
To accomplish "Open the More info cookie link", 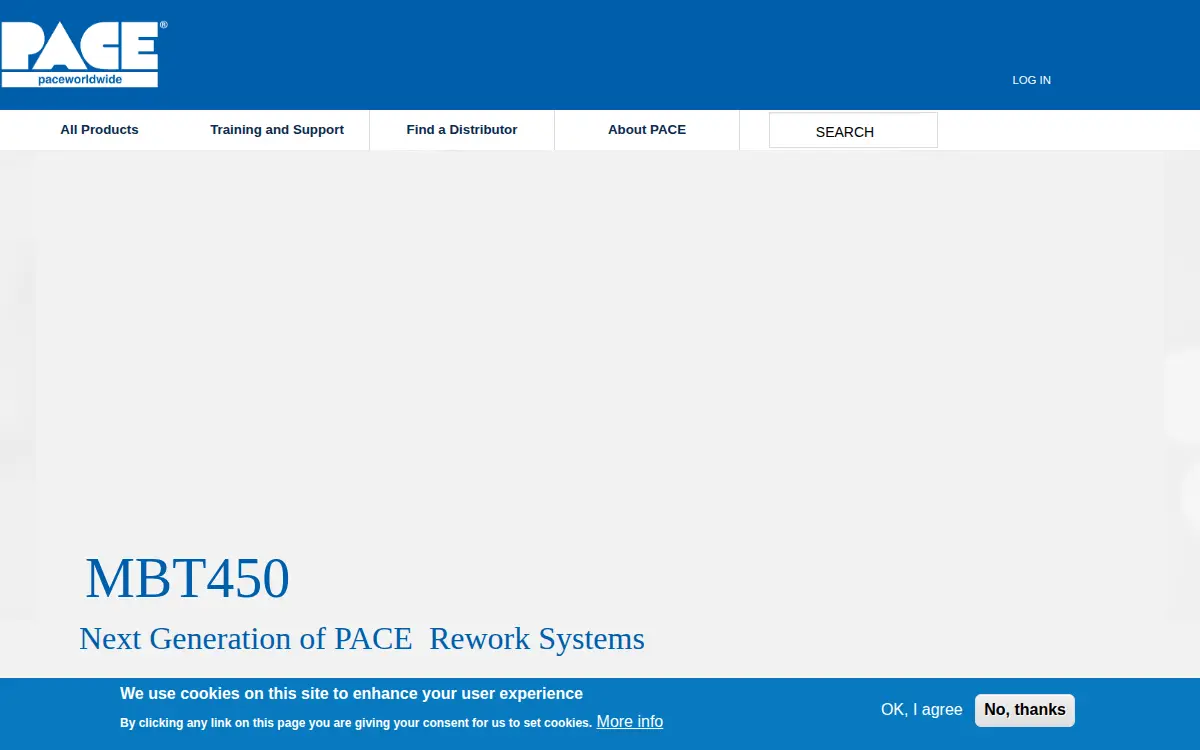I will click(x=630, y=721).
